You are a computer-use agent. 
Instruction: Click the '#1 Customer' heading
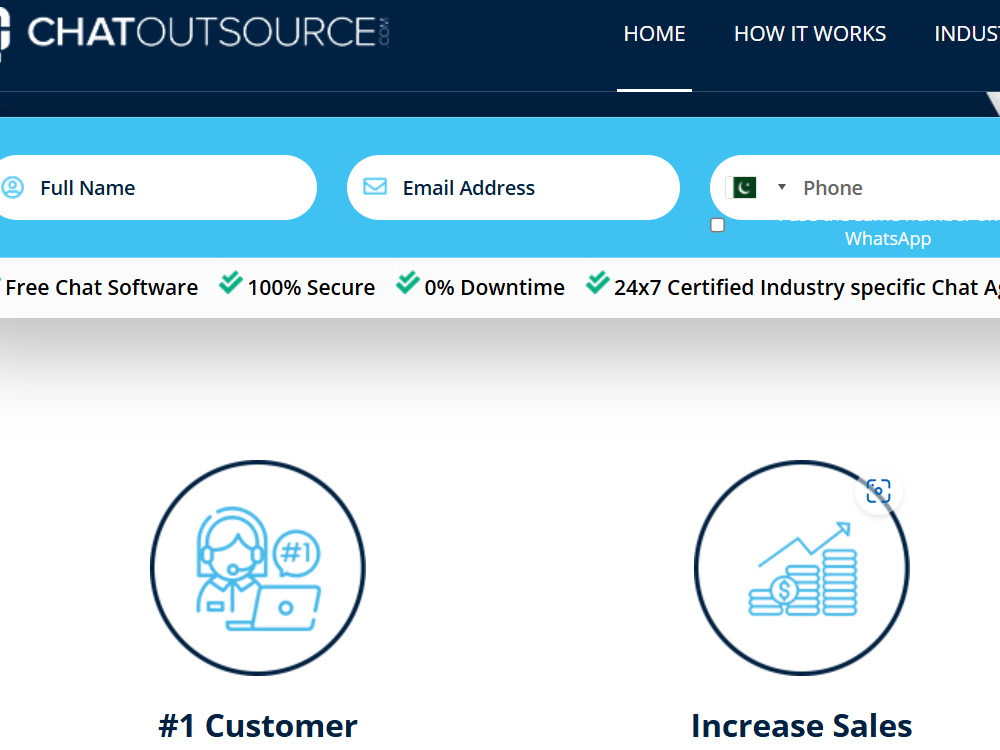pyautogui.click(x=258, y=726)
